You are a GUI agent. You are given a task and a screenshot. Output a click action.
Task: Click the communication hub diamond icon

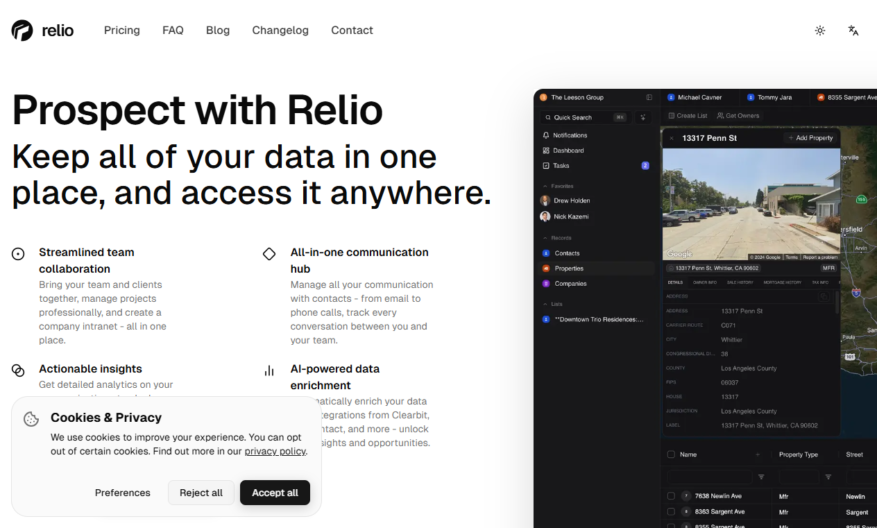coord(269,254)
